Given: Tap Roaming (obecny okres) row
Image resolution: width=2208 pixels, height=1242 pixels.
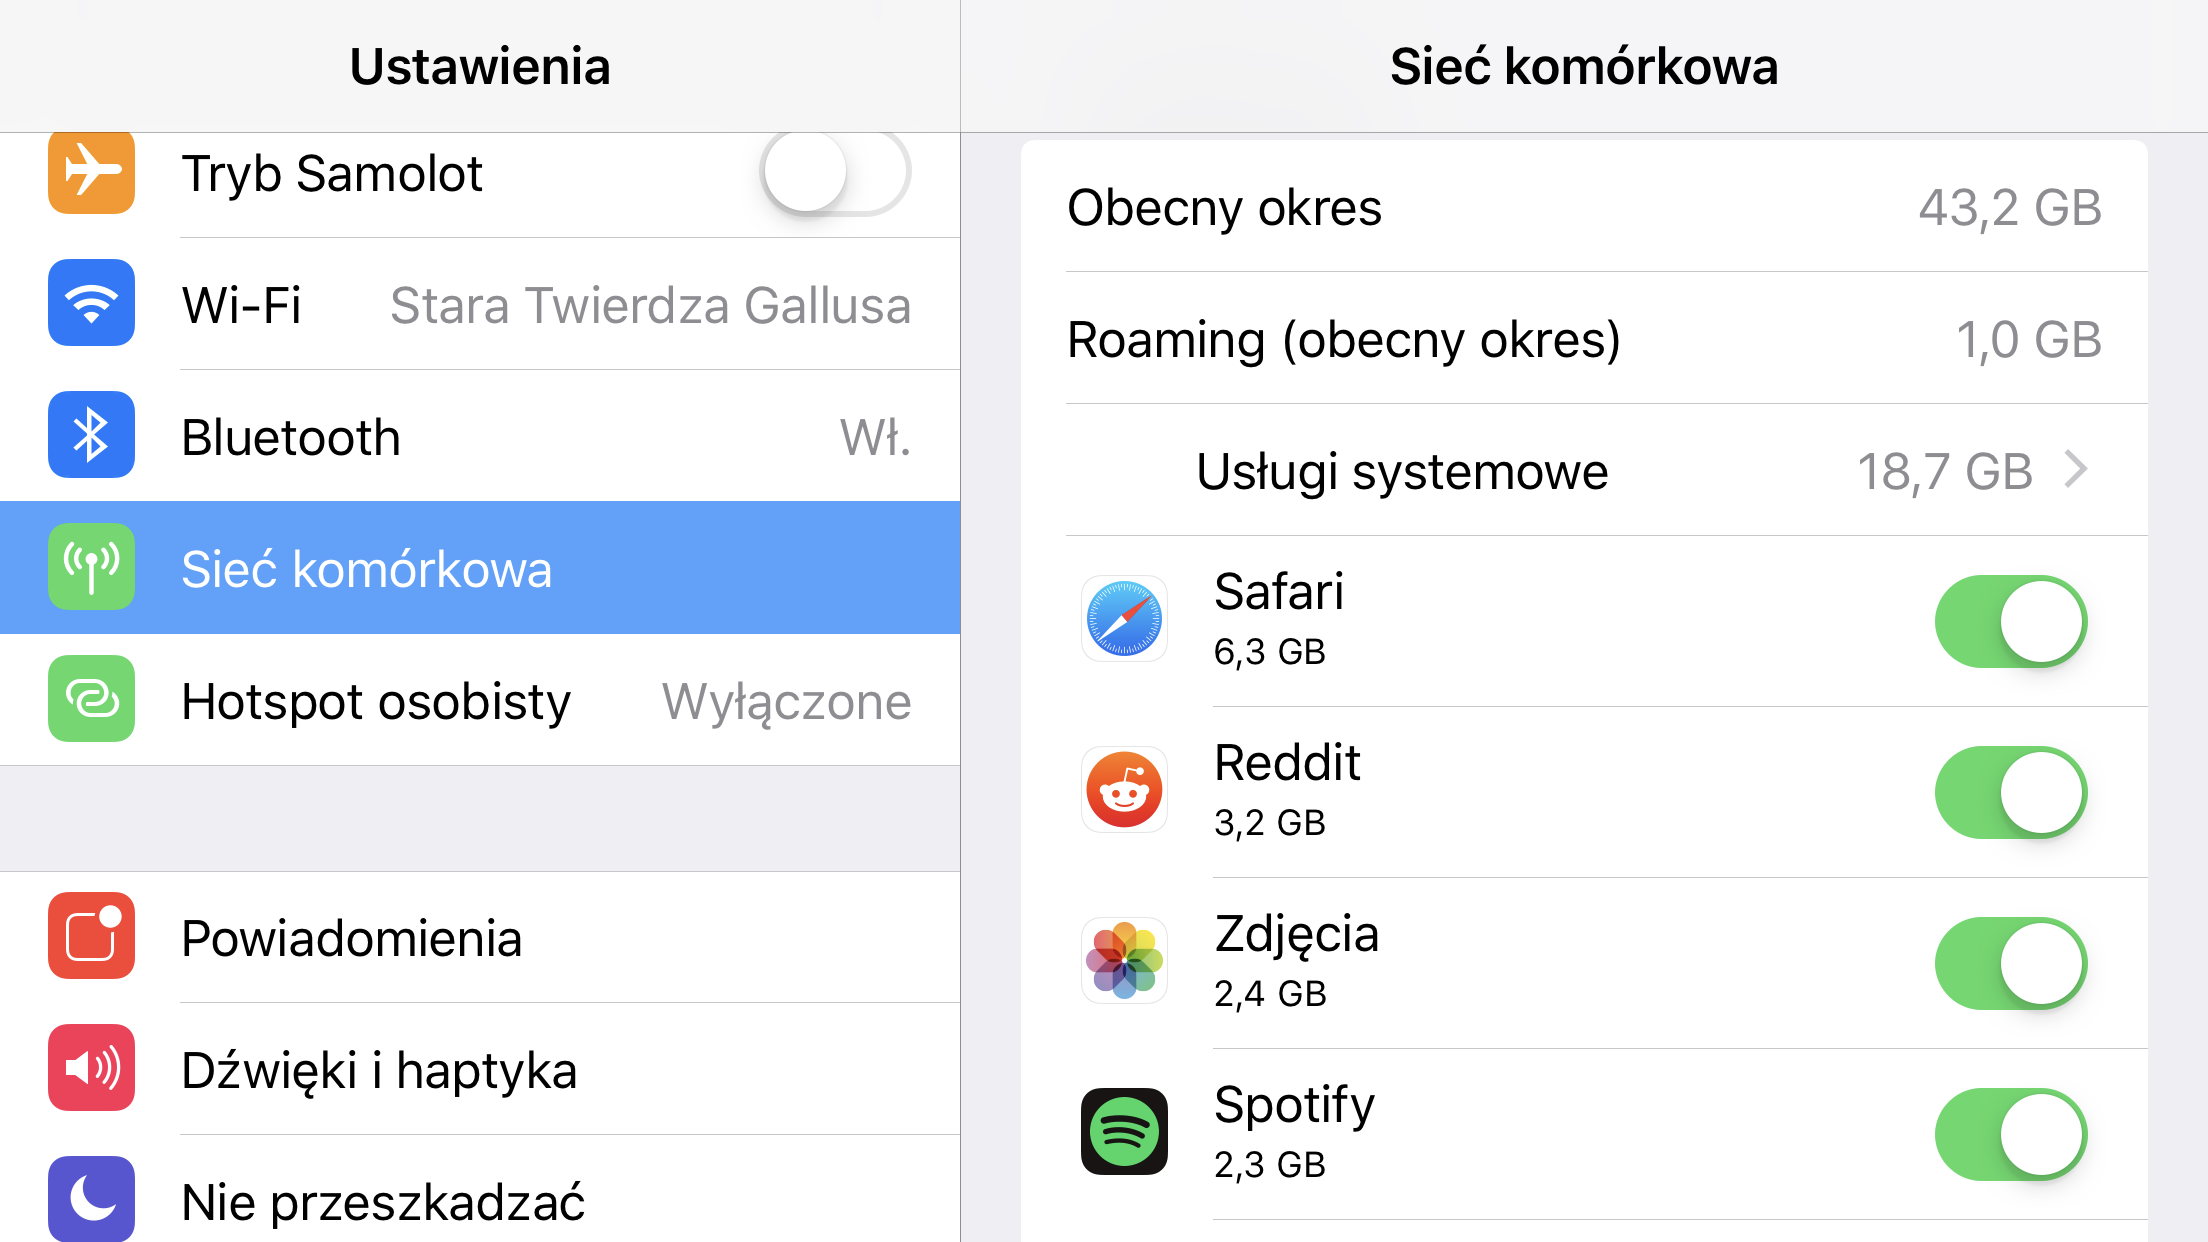Looking at the screenshot, I should [x=1584, y=339].
